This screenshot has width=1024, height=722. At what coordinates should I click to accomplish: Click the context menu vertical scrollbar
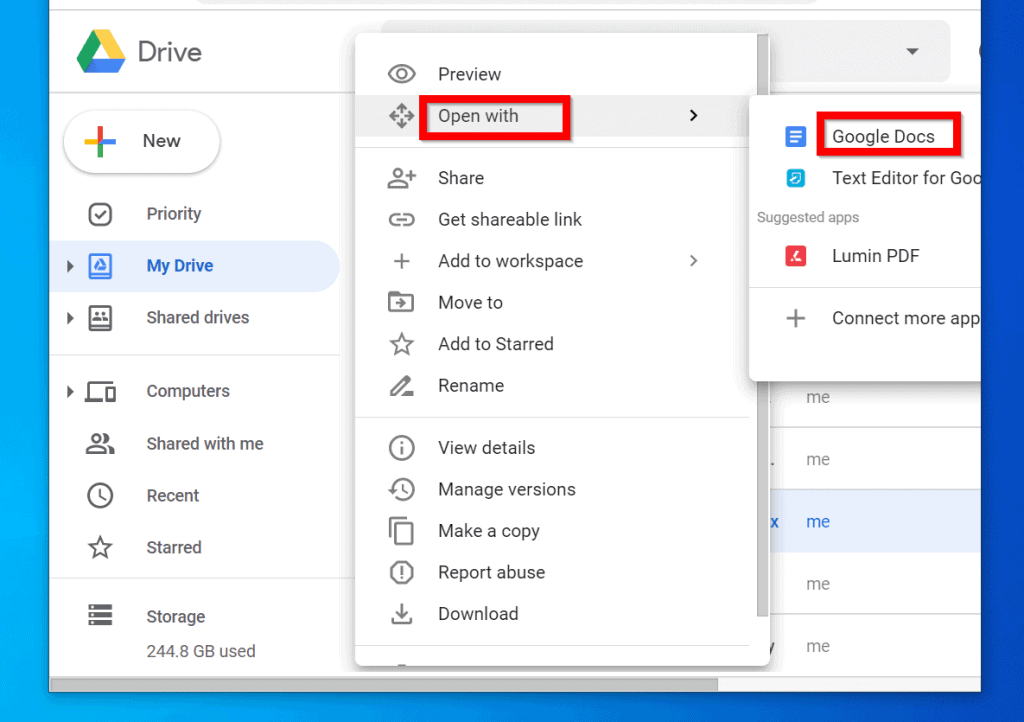pos(762,325)
